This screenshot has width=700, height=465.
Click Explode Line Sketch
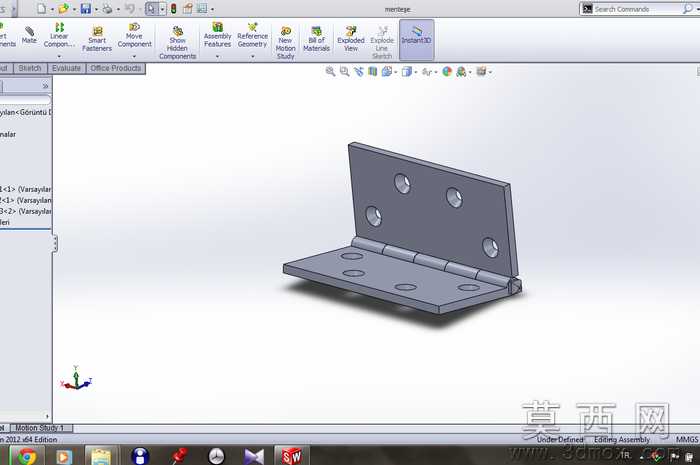click(382, 42)
